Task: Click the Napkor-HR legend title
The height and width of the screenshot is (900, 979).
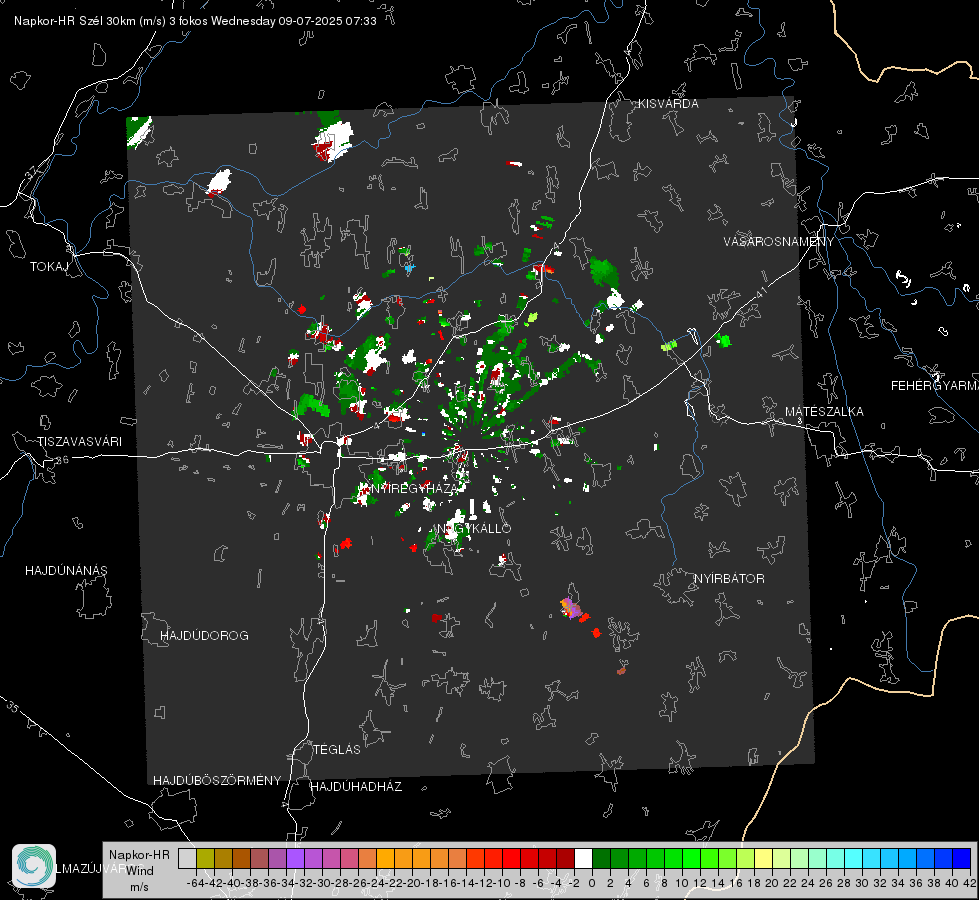Action: pyautogui.click(x=139, y=855)
